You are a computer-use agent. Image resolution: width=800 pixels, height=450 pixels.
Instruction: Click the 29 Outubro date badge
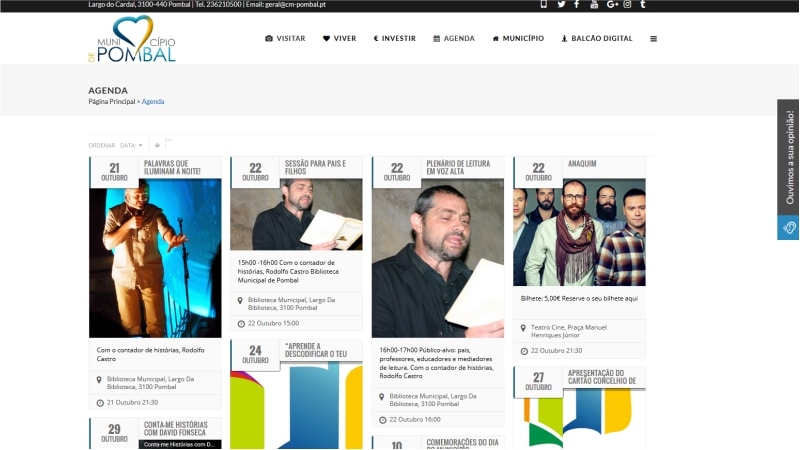[x=114, y=433]
